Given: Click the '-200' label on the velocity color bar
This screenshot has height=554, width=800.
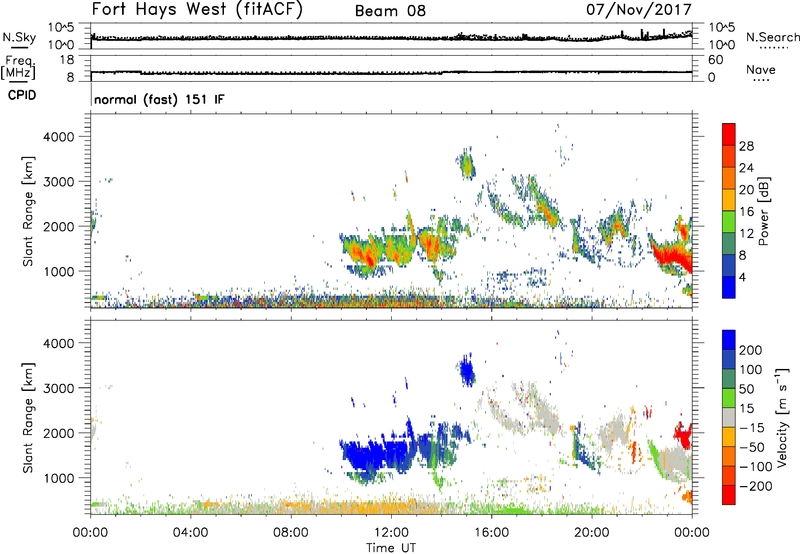Looking at the screenshot, I should [x=756, y=486].
